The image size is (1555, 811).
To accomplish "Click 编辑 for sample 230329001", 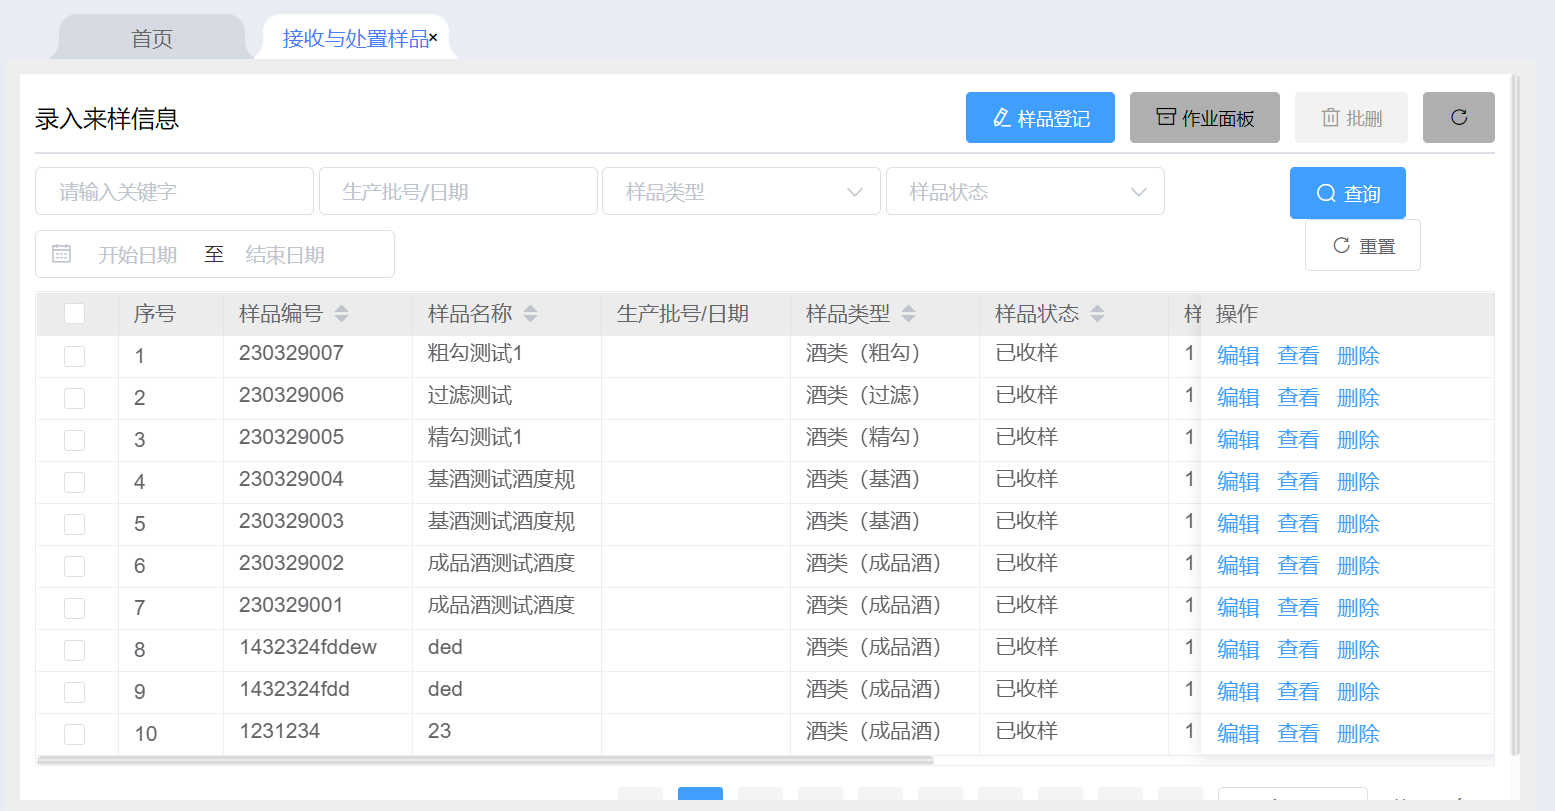I will pyautogui.click(x=1238, y=608).
